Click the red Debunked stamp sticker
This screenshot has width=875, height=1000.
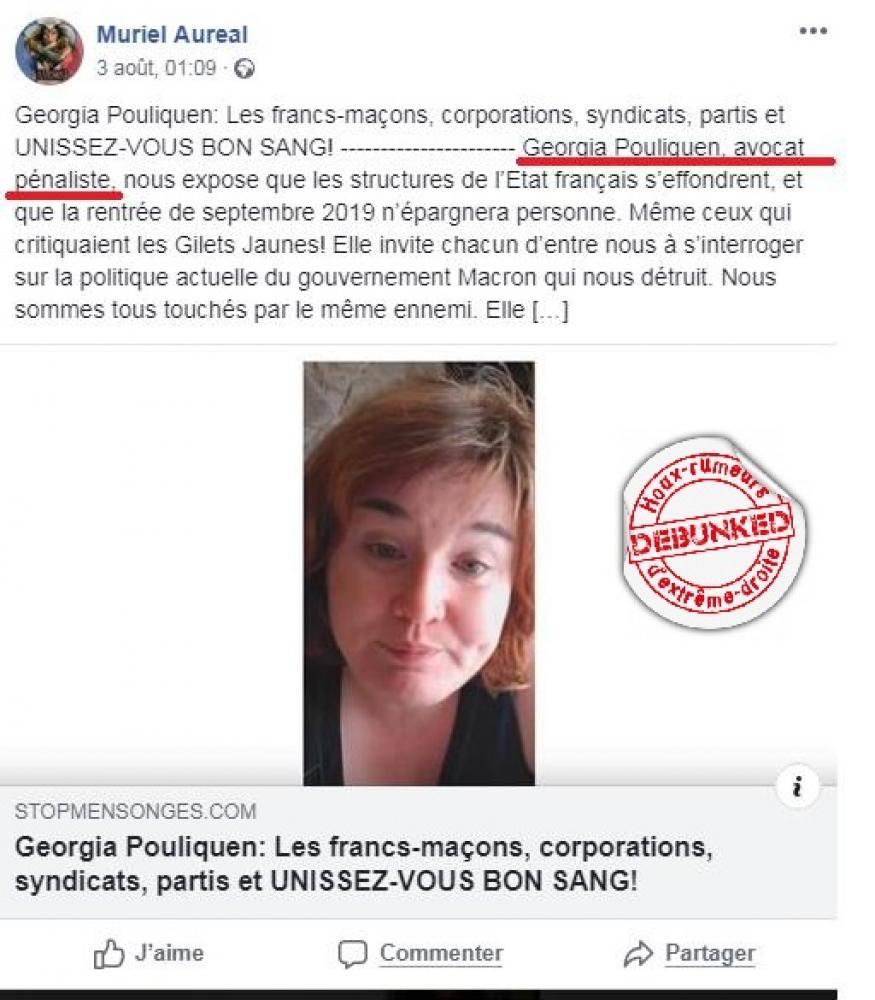[x=713, y=533]
